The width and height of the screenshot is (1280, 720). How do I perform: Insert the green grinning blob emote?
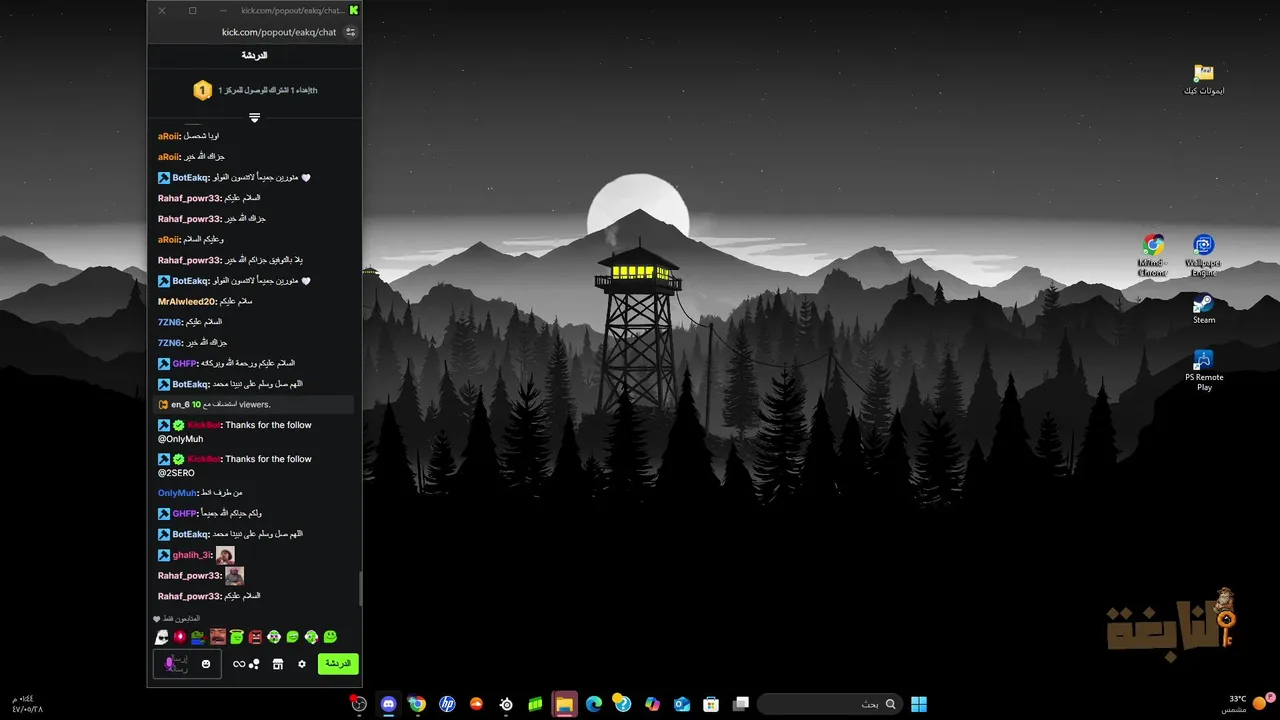(293, 637)
